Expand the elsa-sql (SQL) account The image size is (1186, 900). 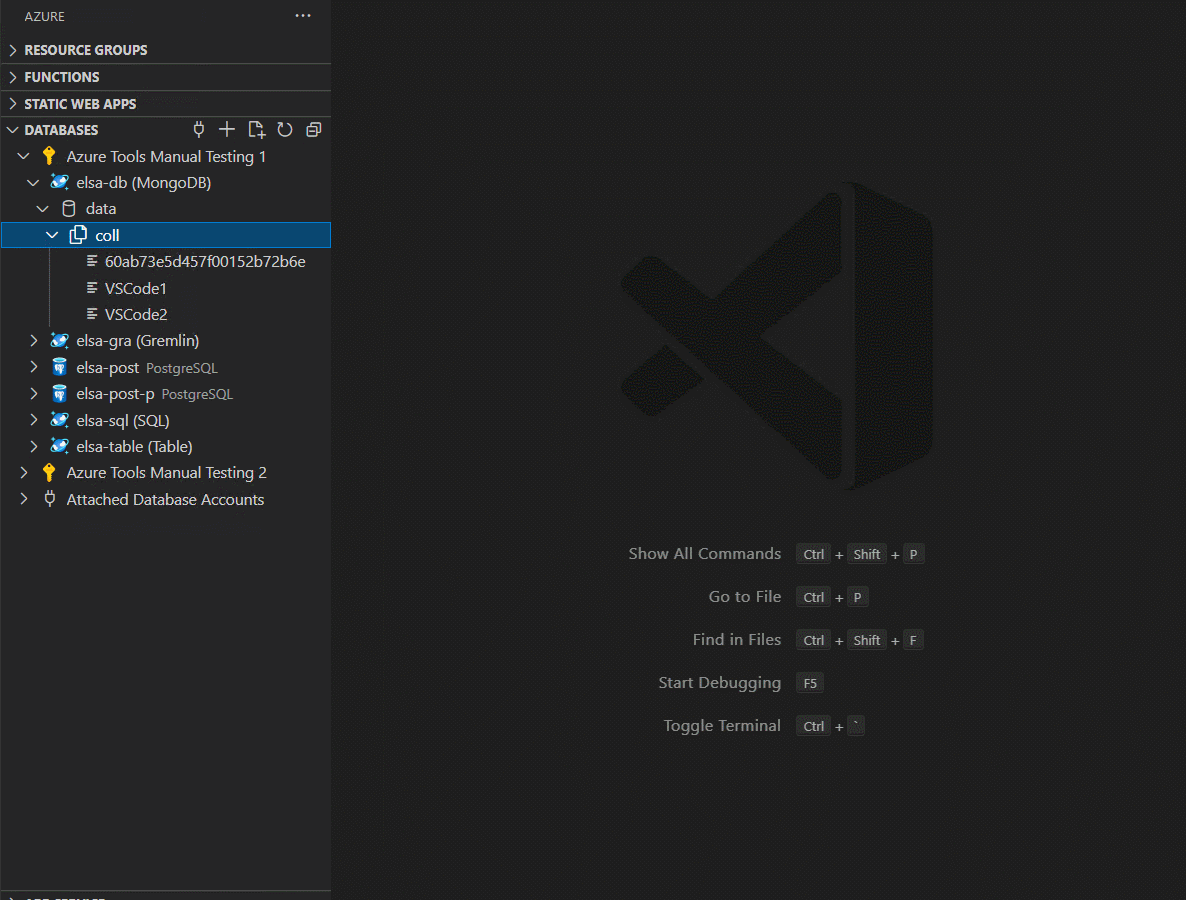(x=34, y=420)
